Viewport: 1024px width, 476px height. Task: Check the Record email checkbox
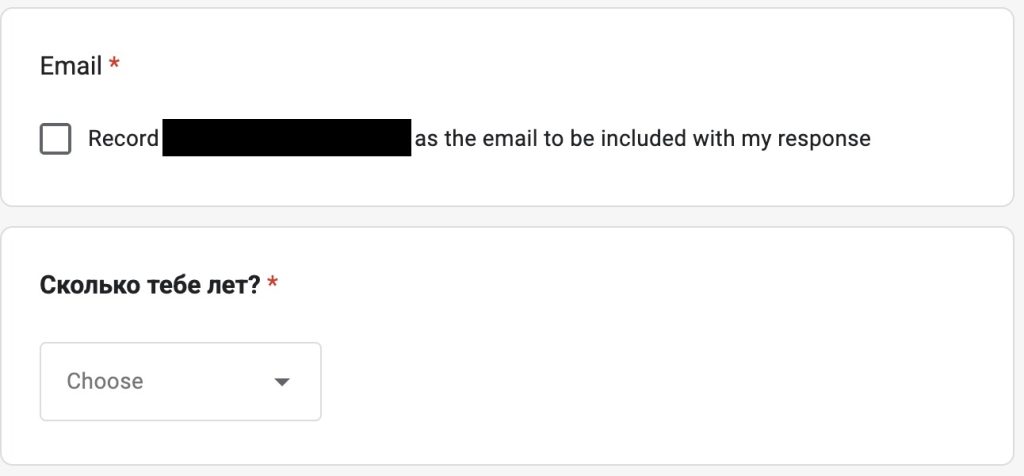click(x=55, y=139)
